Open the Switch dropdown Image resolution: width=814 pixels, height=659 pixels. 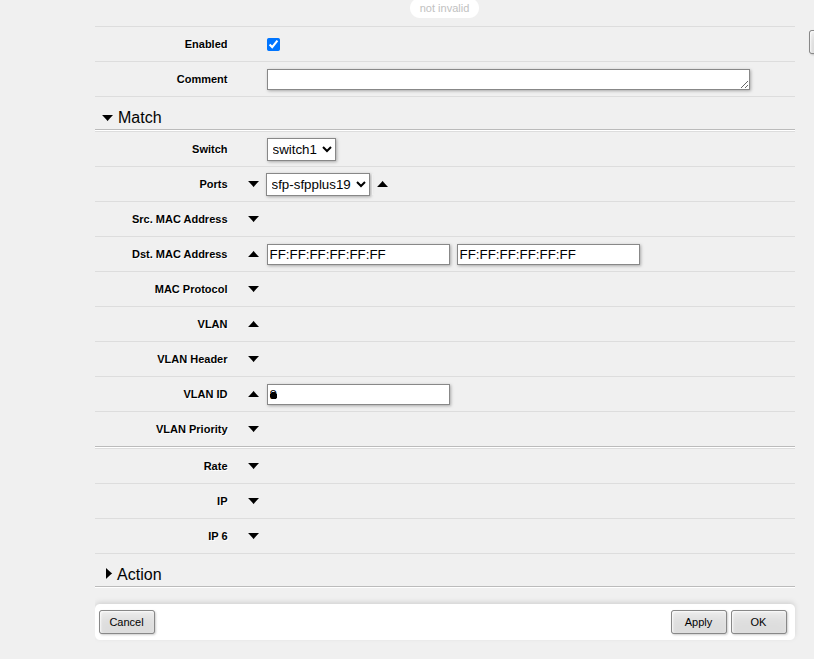(x=301, y=149)
